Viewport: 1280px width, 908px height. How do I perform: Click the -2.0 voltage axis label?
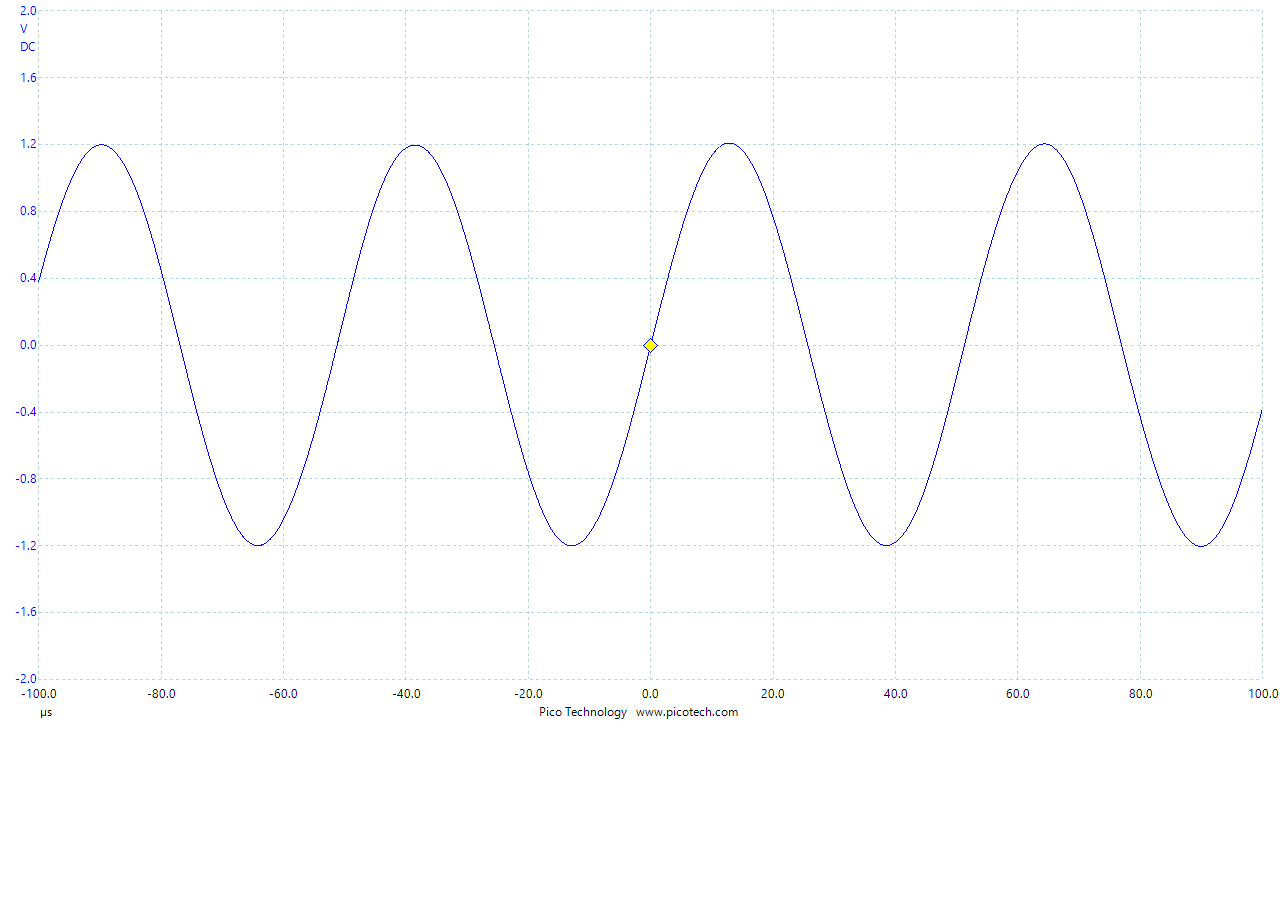27,679
